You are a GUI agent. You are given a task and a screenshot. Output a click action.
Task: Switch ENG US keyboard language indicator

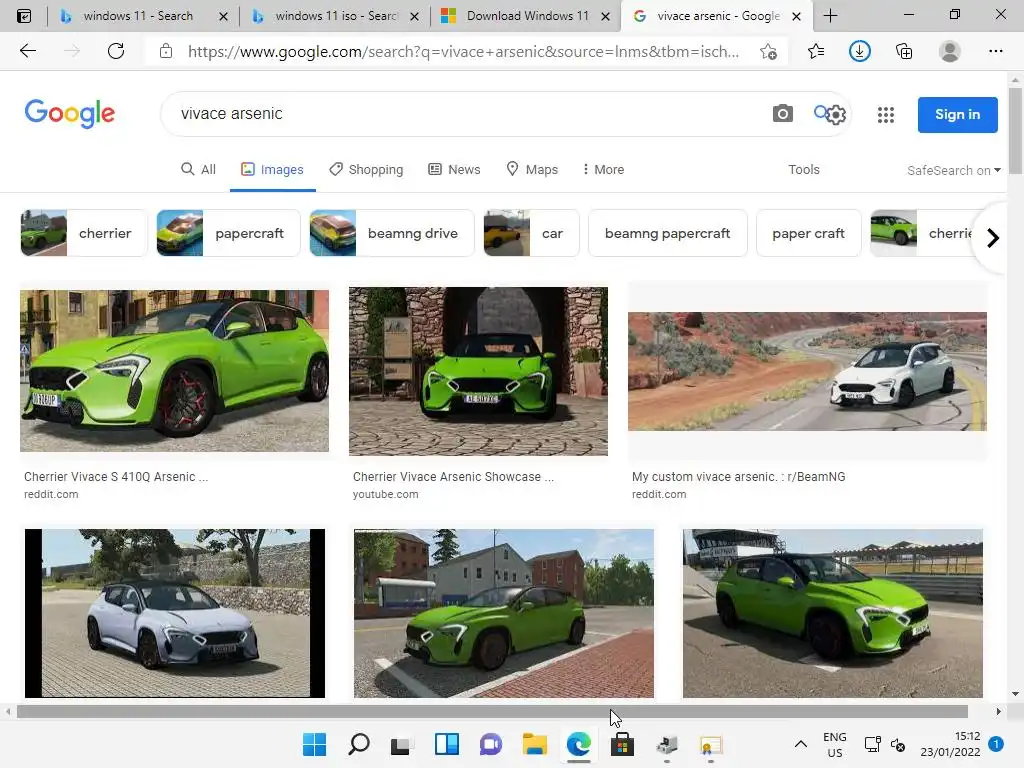point(835,744)
